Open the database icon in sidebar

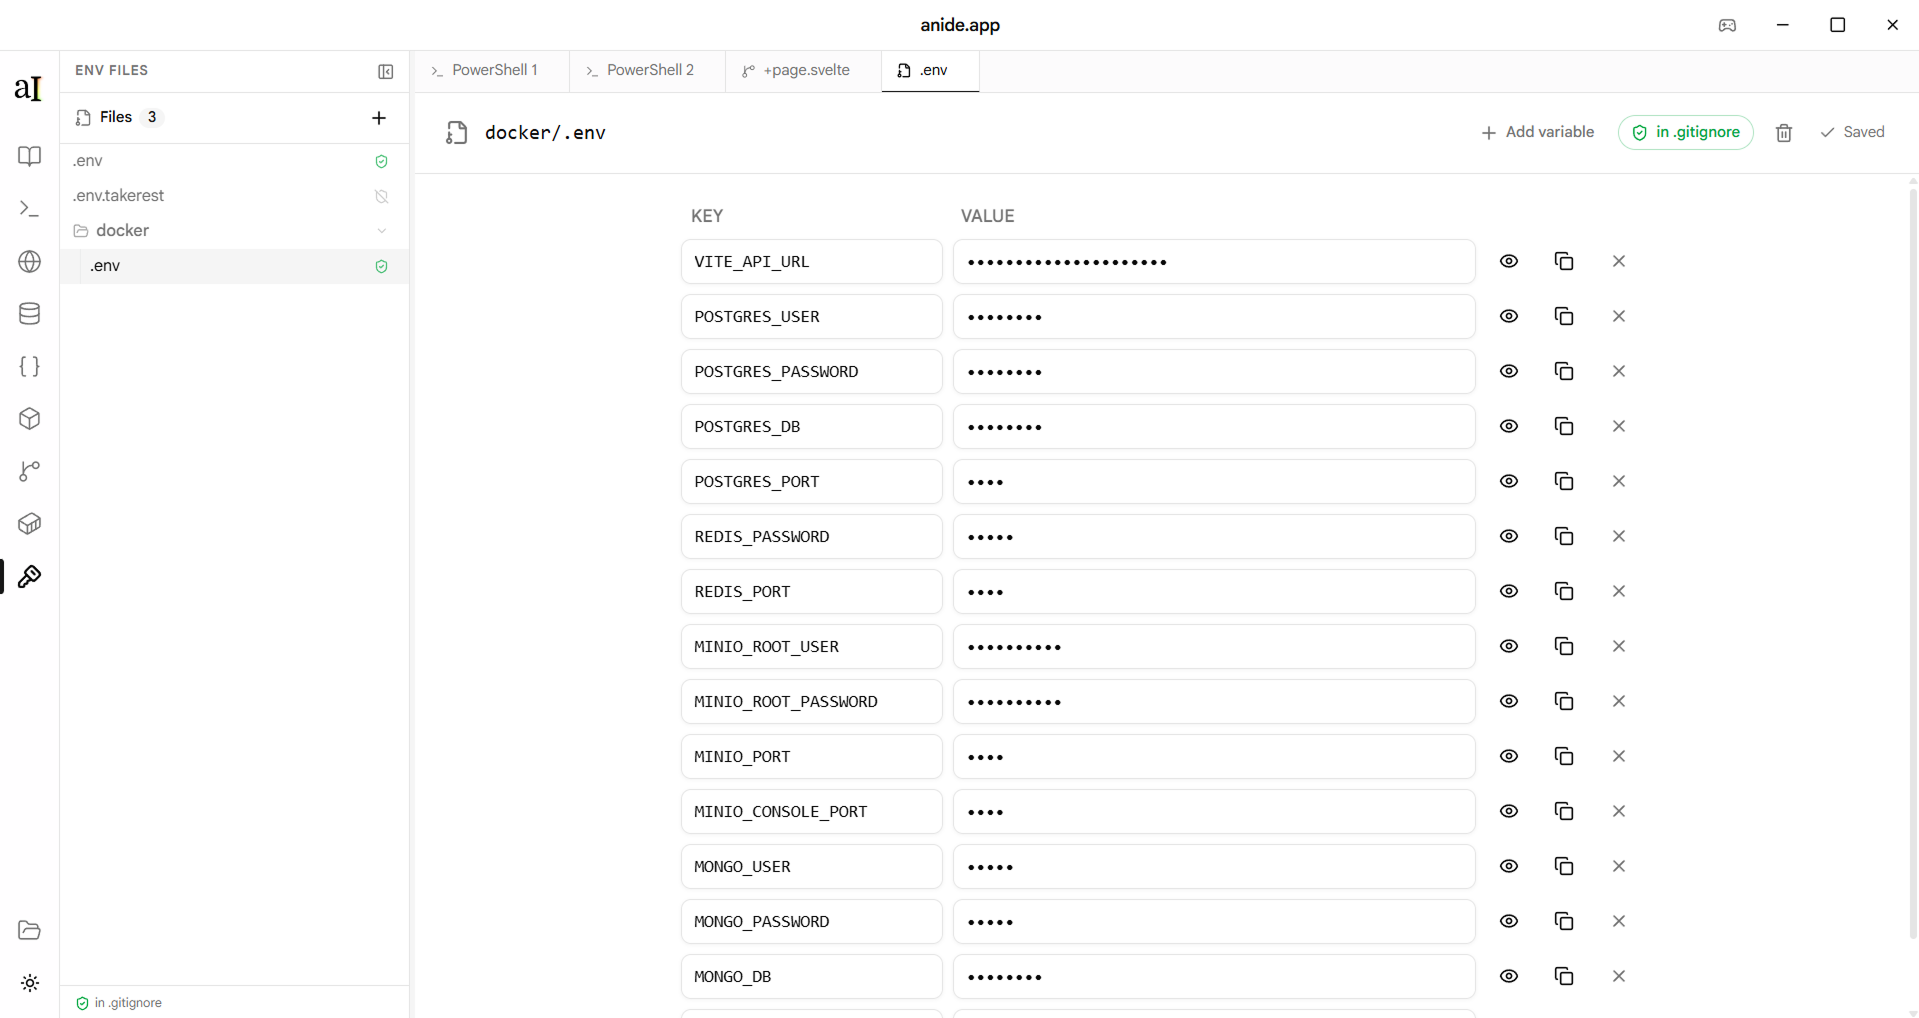29,314
